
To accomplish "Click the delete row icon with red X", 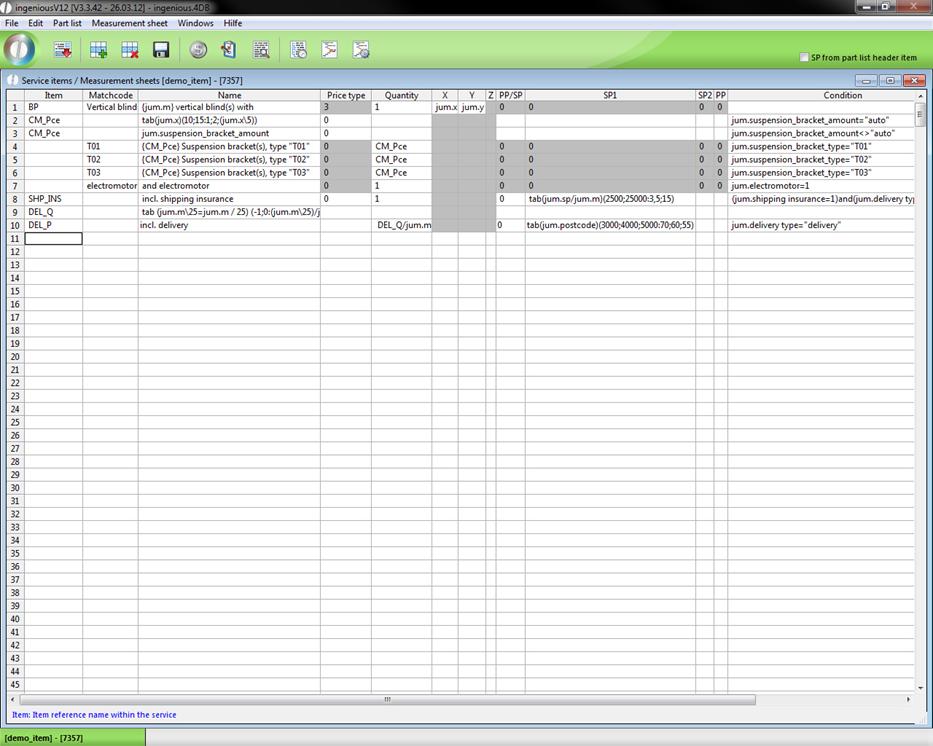I will click(129, 49).
